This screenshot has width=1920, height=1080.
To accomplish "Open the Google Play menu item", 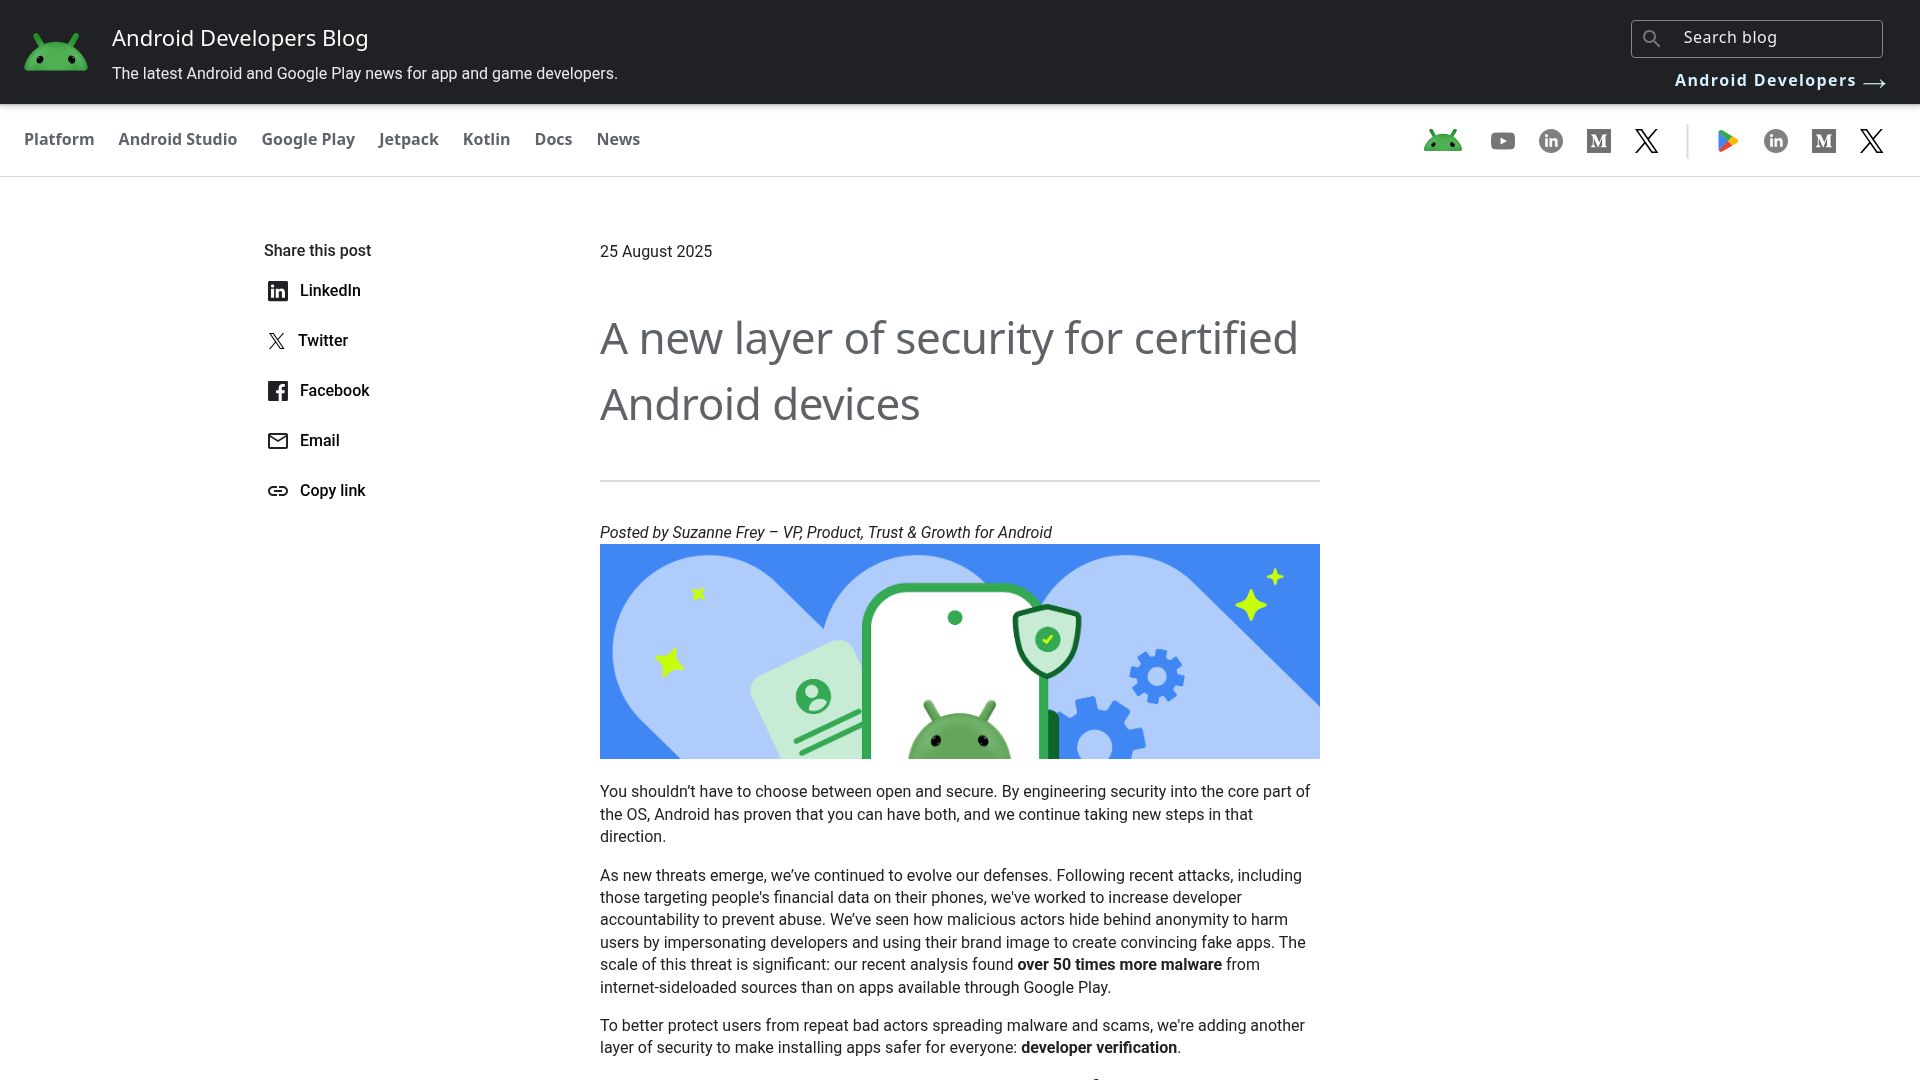I will pos(308,140).
